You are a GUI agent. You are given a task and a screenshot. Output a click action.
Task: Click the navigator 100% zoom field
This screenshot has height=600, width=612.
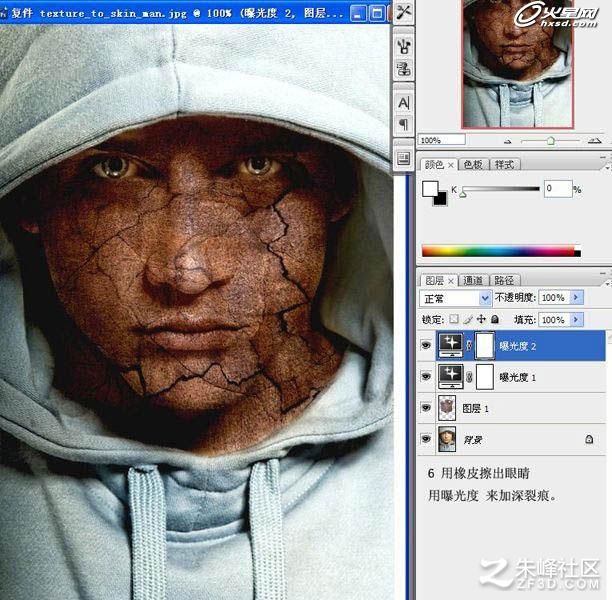pyautogui.click(x=441, y=140)
